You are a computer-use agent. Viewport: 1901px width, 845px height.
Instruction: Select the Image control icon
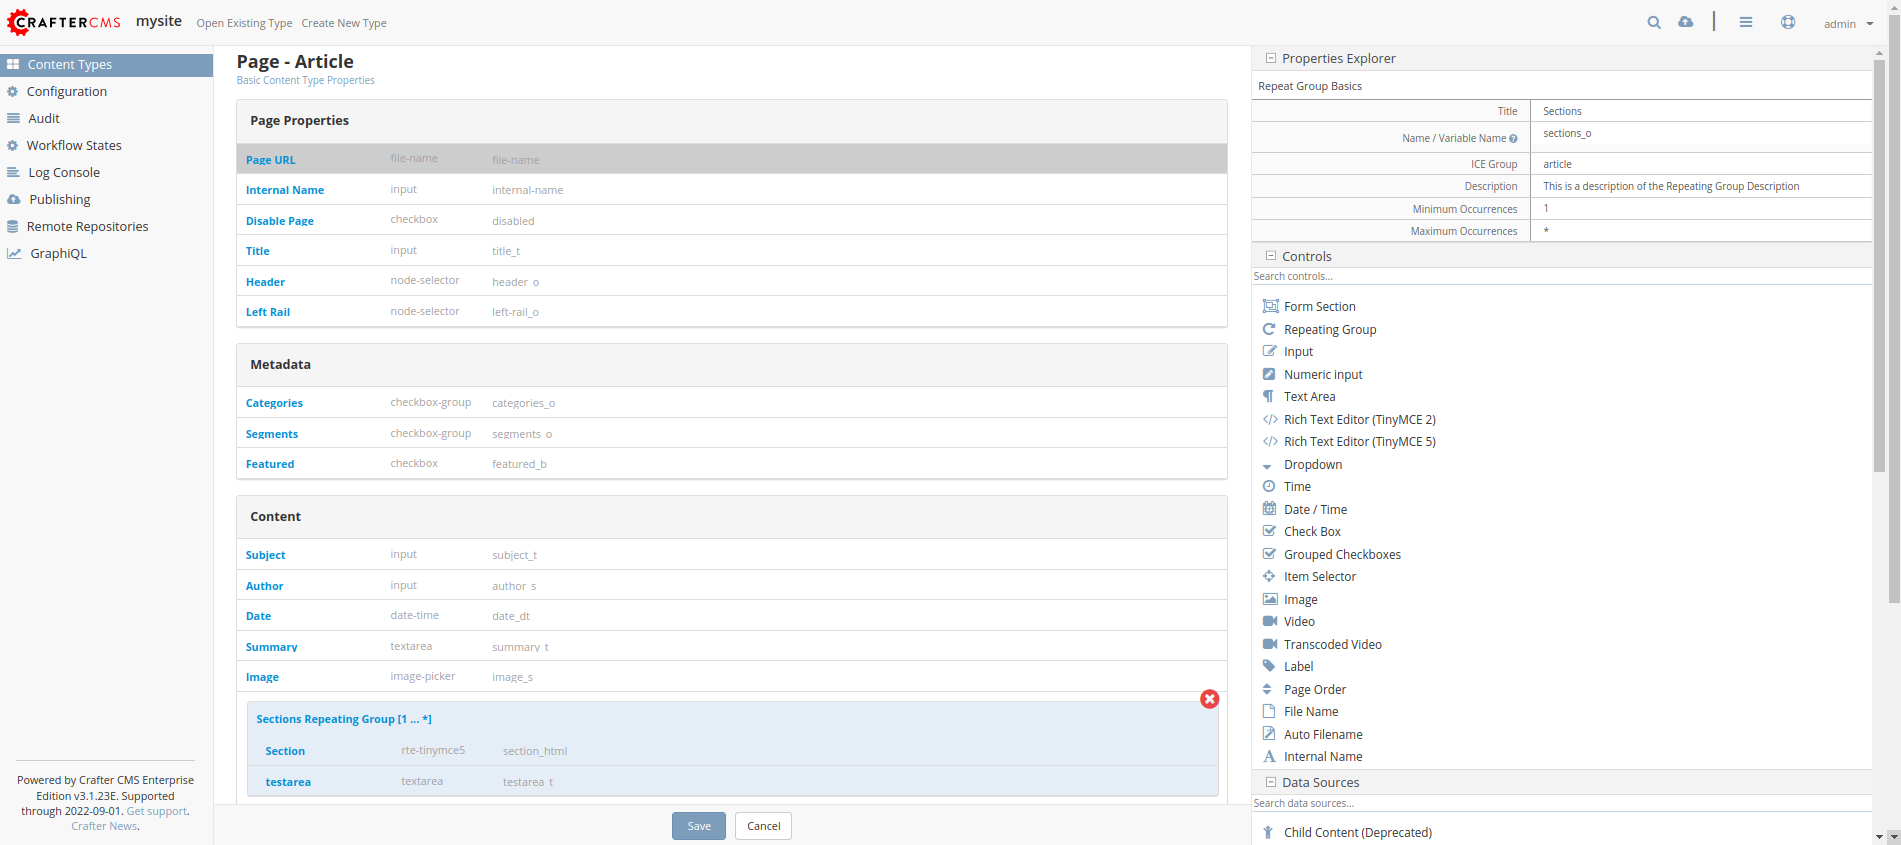[x=1270, y=599]
